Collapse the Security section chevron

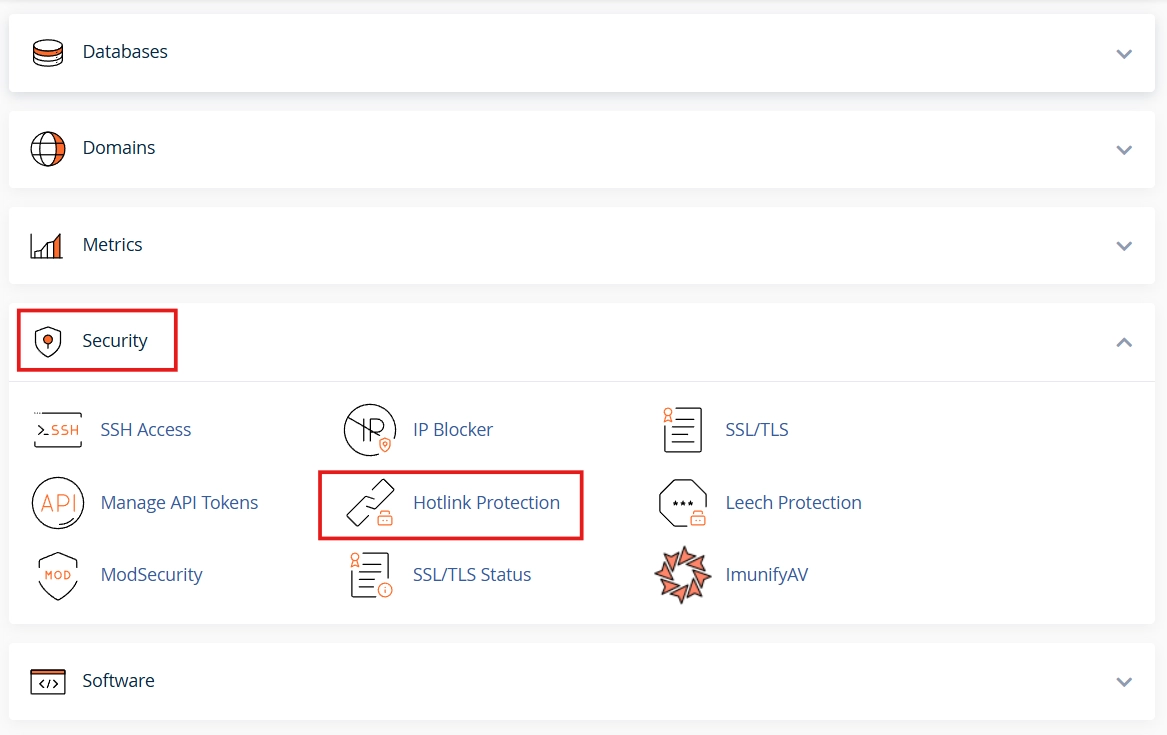click(1124, 342)
